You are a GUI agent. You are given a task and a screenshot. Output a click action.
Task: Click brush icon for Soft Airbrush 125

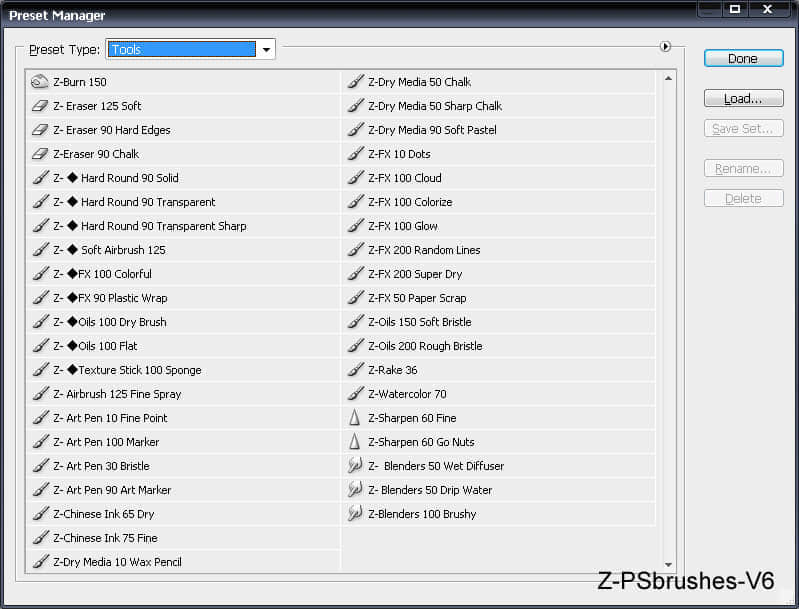(41, 249)
